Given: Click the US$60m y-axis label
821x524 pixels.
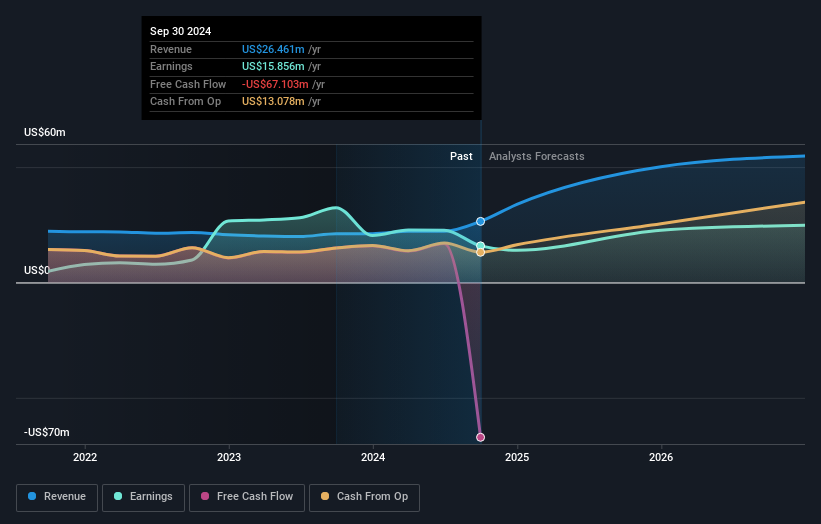Looking at the screenshot, I should 45,132.
